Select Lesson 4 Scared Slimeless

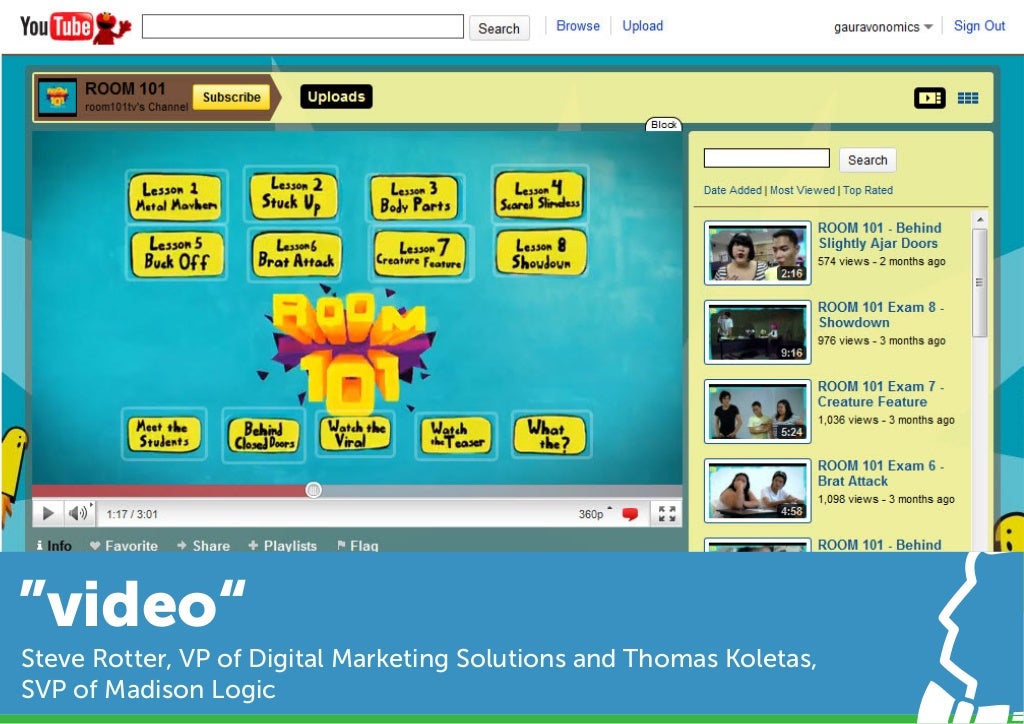[x=539, y=195]
